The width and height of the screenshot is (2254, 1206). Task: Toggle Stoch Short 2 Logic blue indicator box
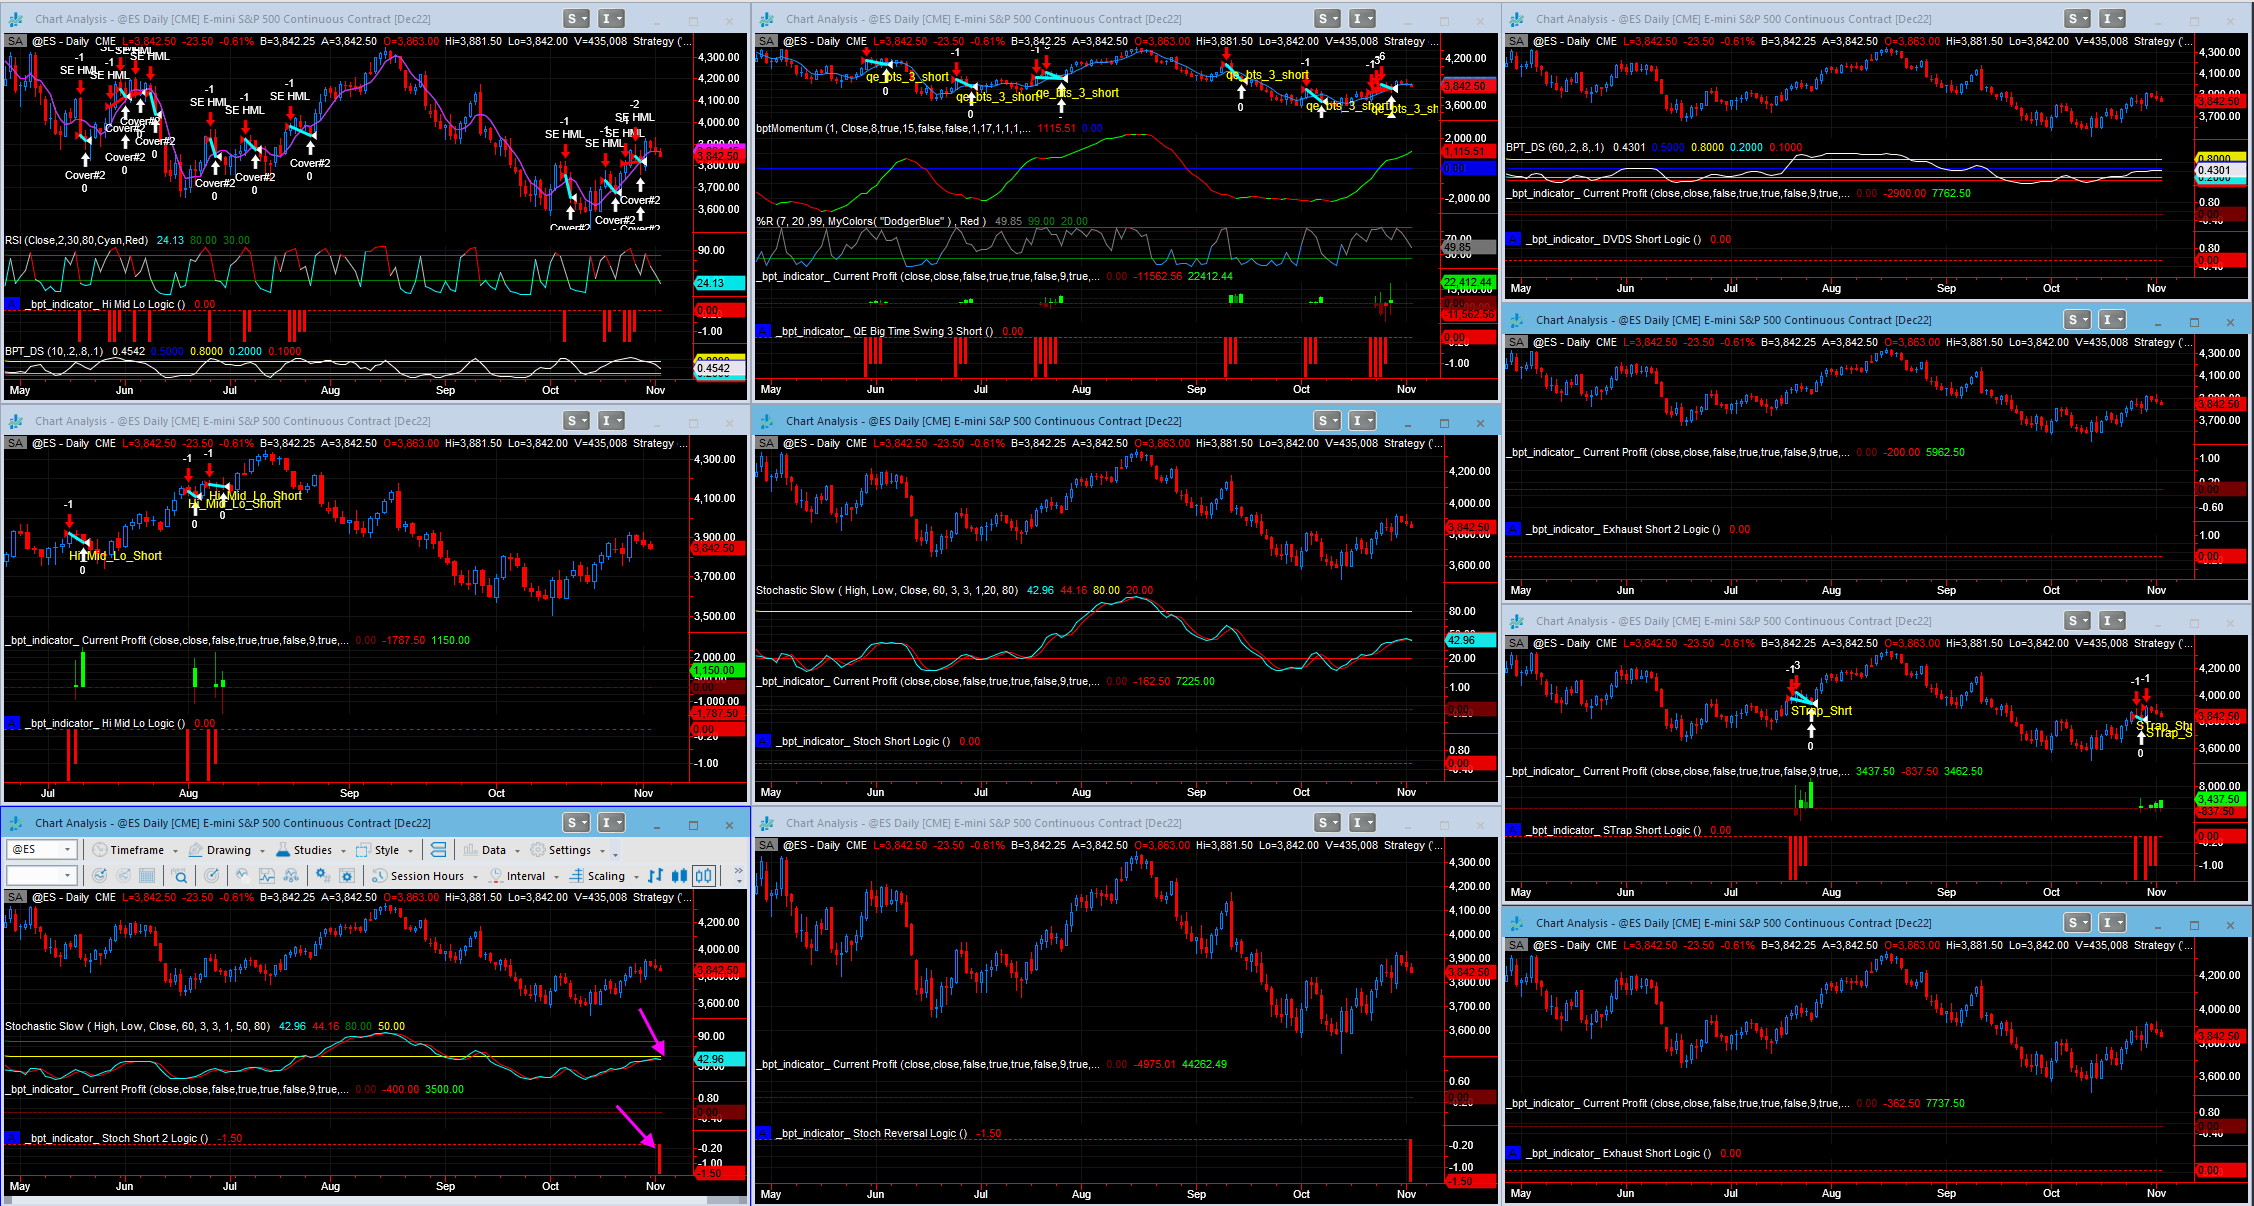[x=12, y=1138]
